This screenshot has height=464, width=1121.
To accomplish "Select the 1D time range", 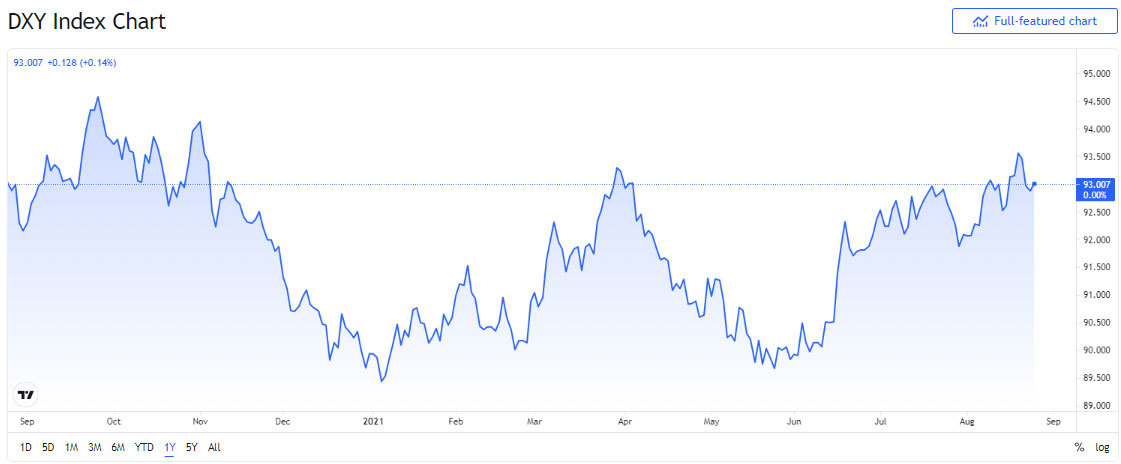I will point(25,447).
